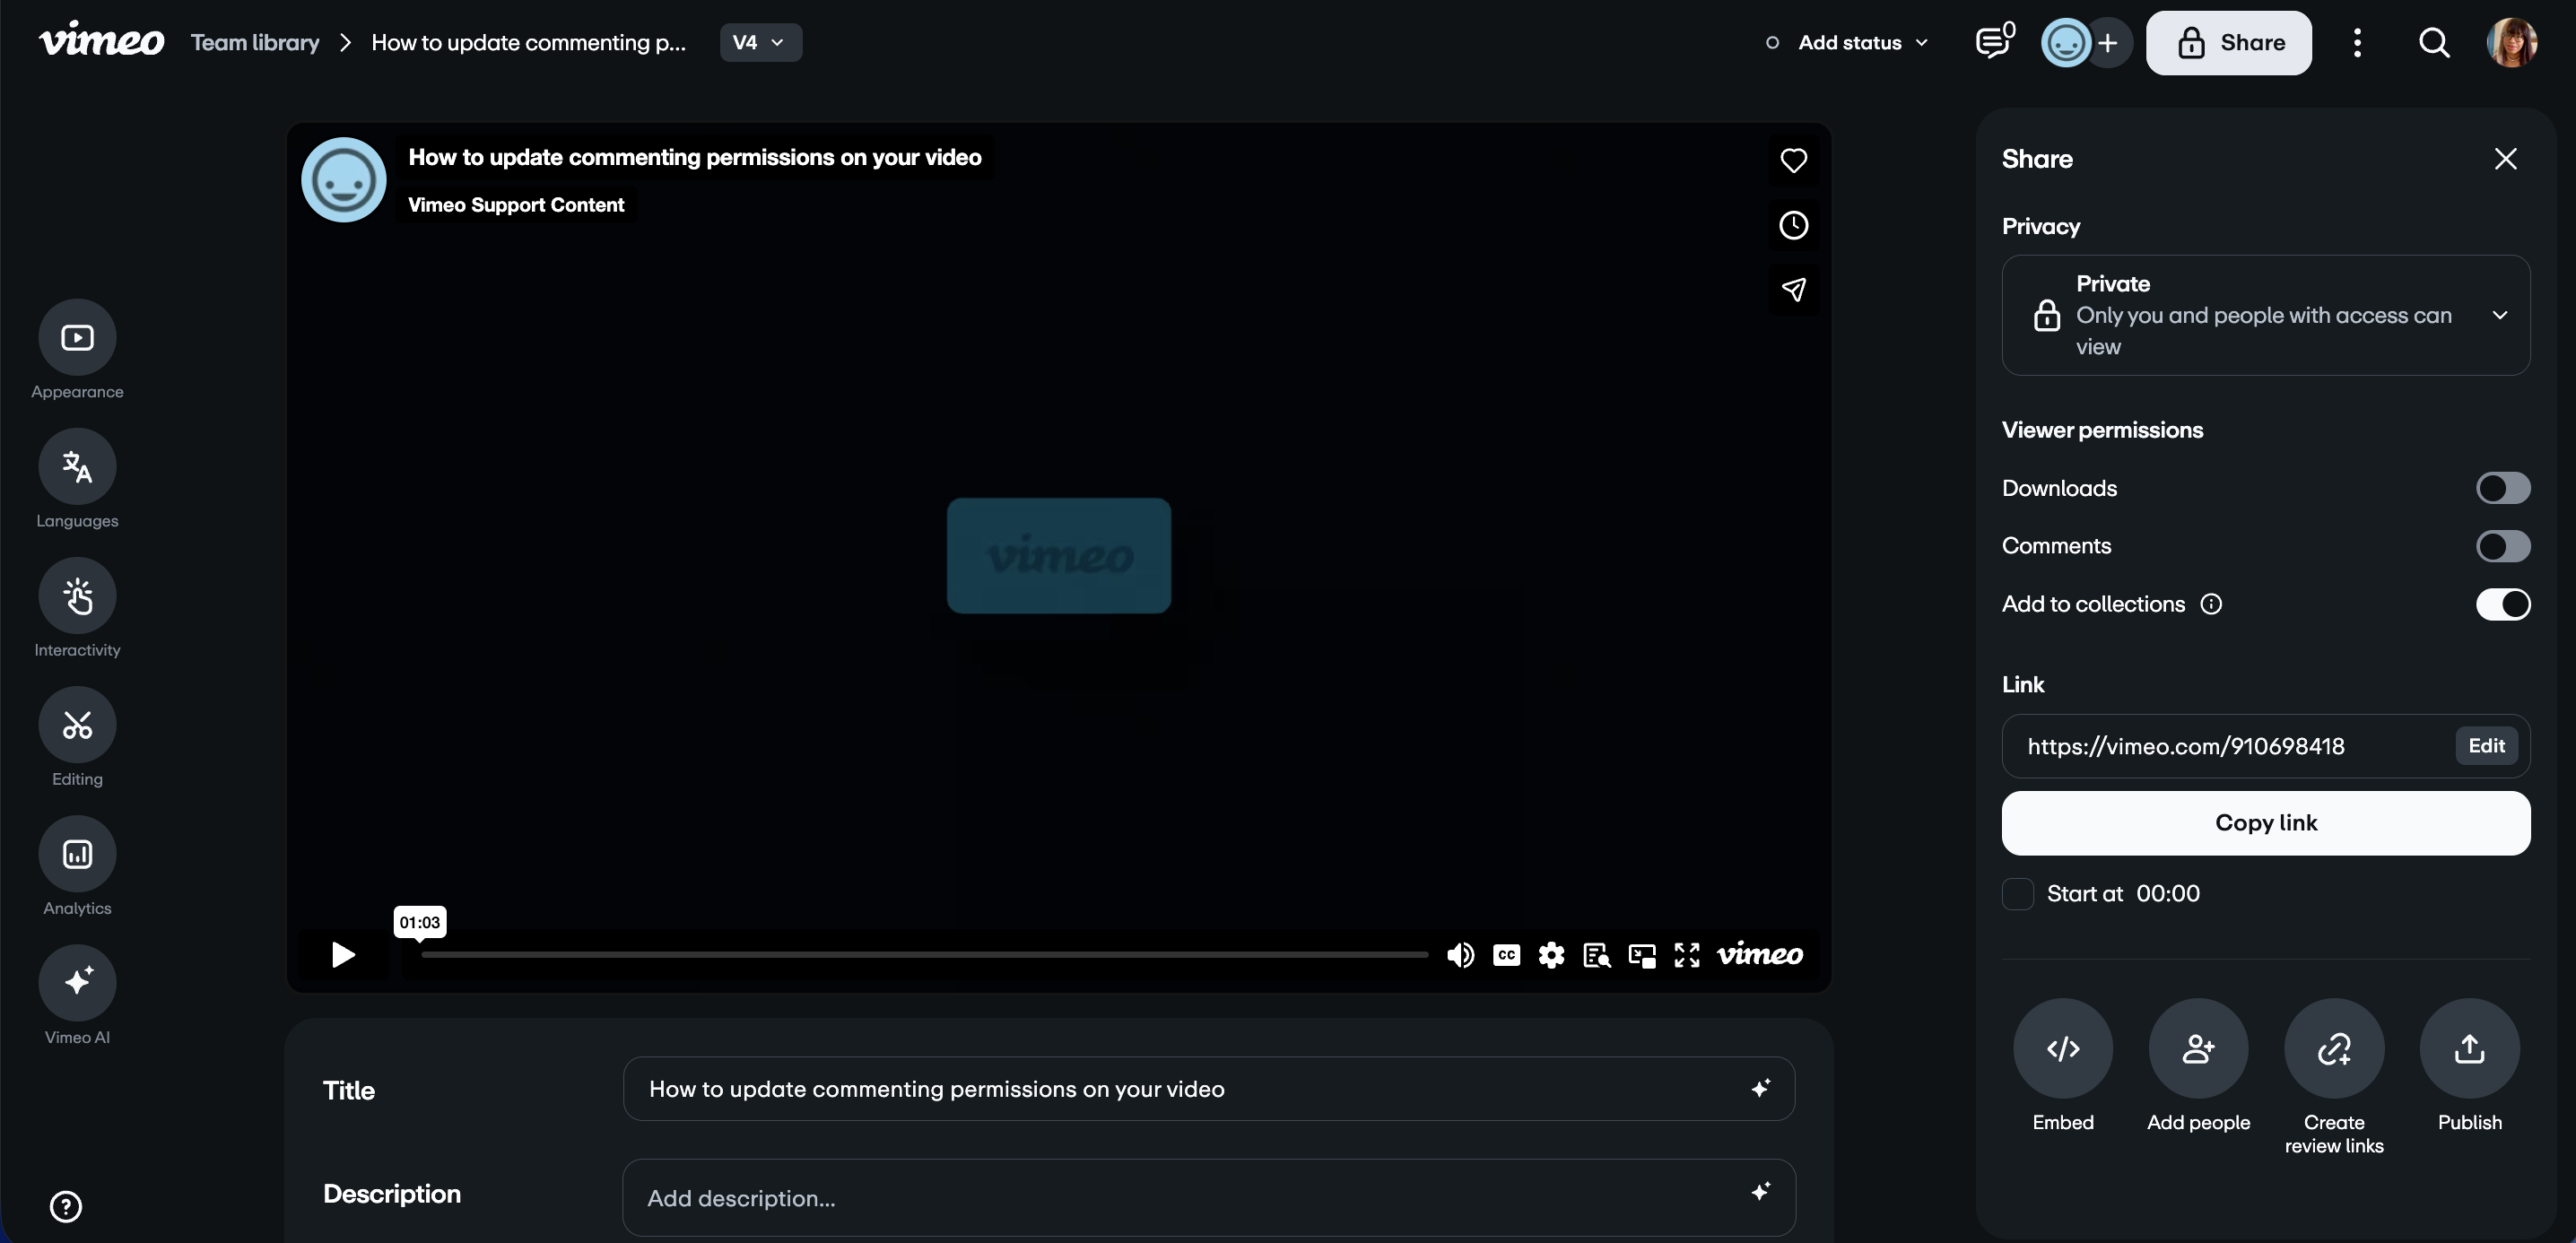Enable Downloads viewer permission
The width and height of the screenshot is (2576, 1243).
click(x=2502, y=488)
